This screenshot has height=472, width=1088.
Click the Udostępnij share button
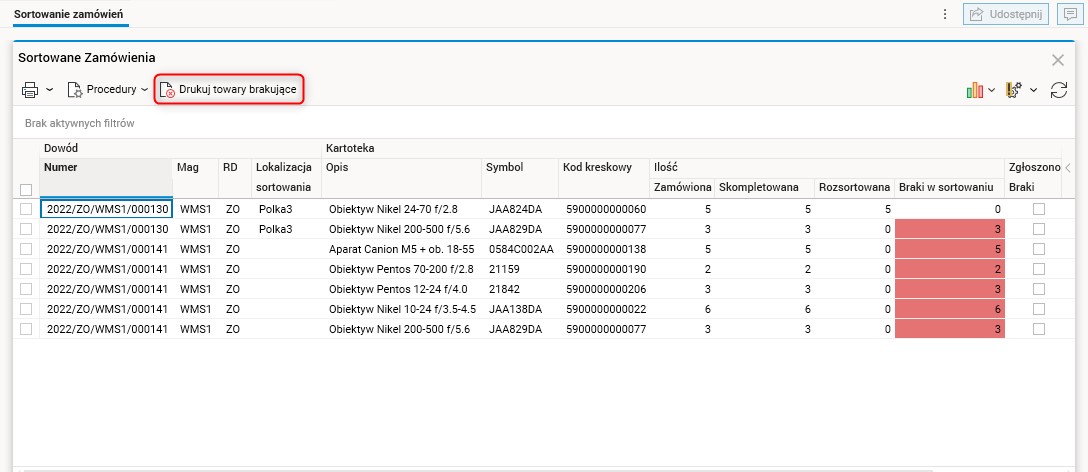pos(1006,14)
